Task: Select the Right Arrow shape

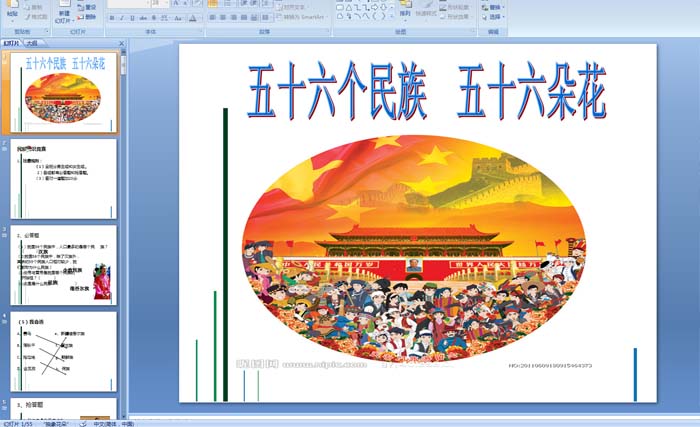Action: (x=374, y=8)
